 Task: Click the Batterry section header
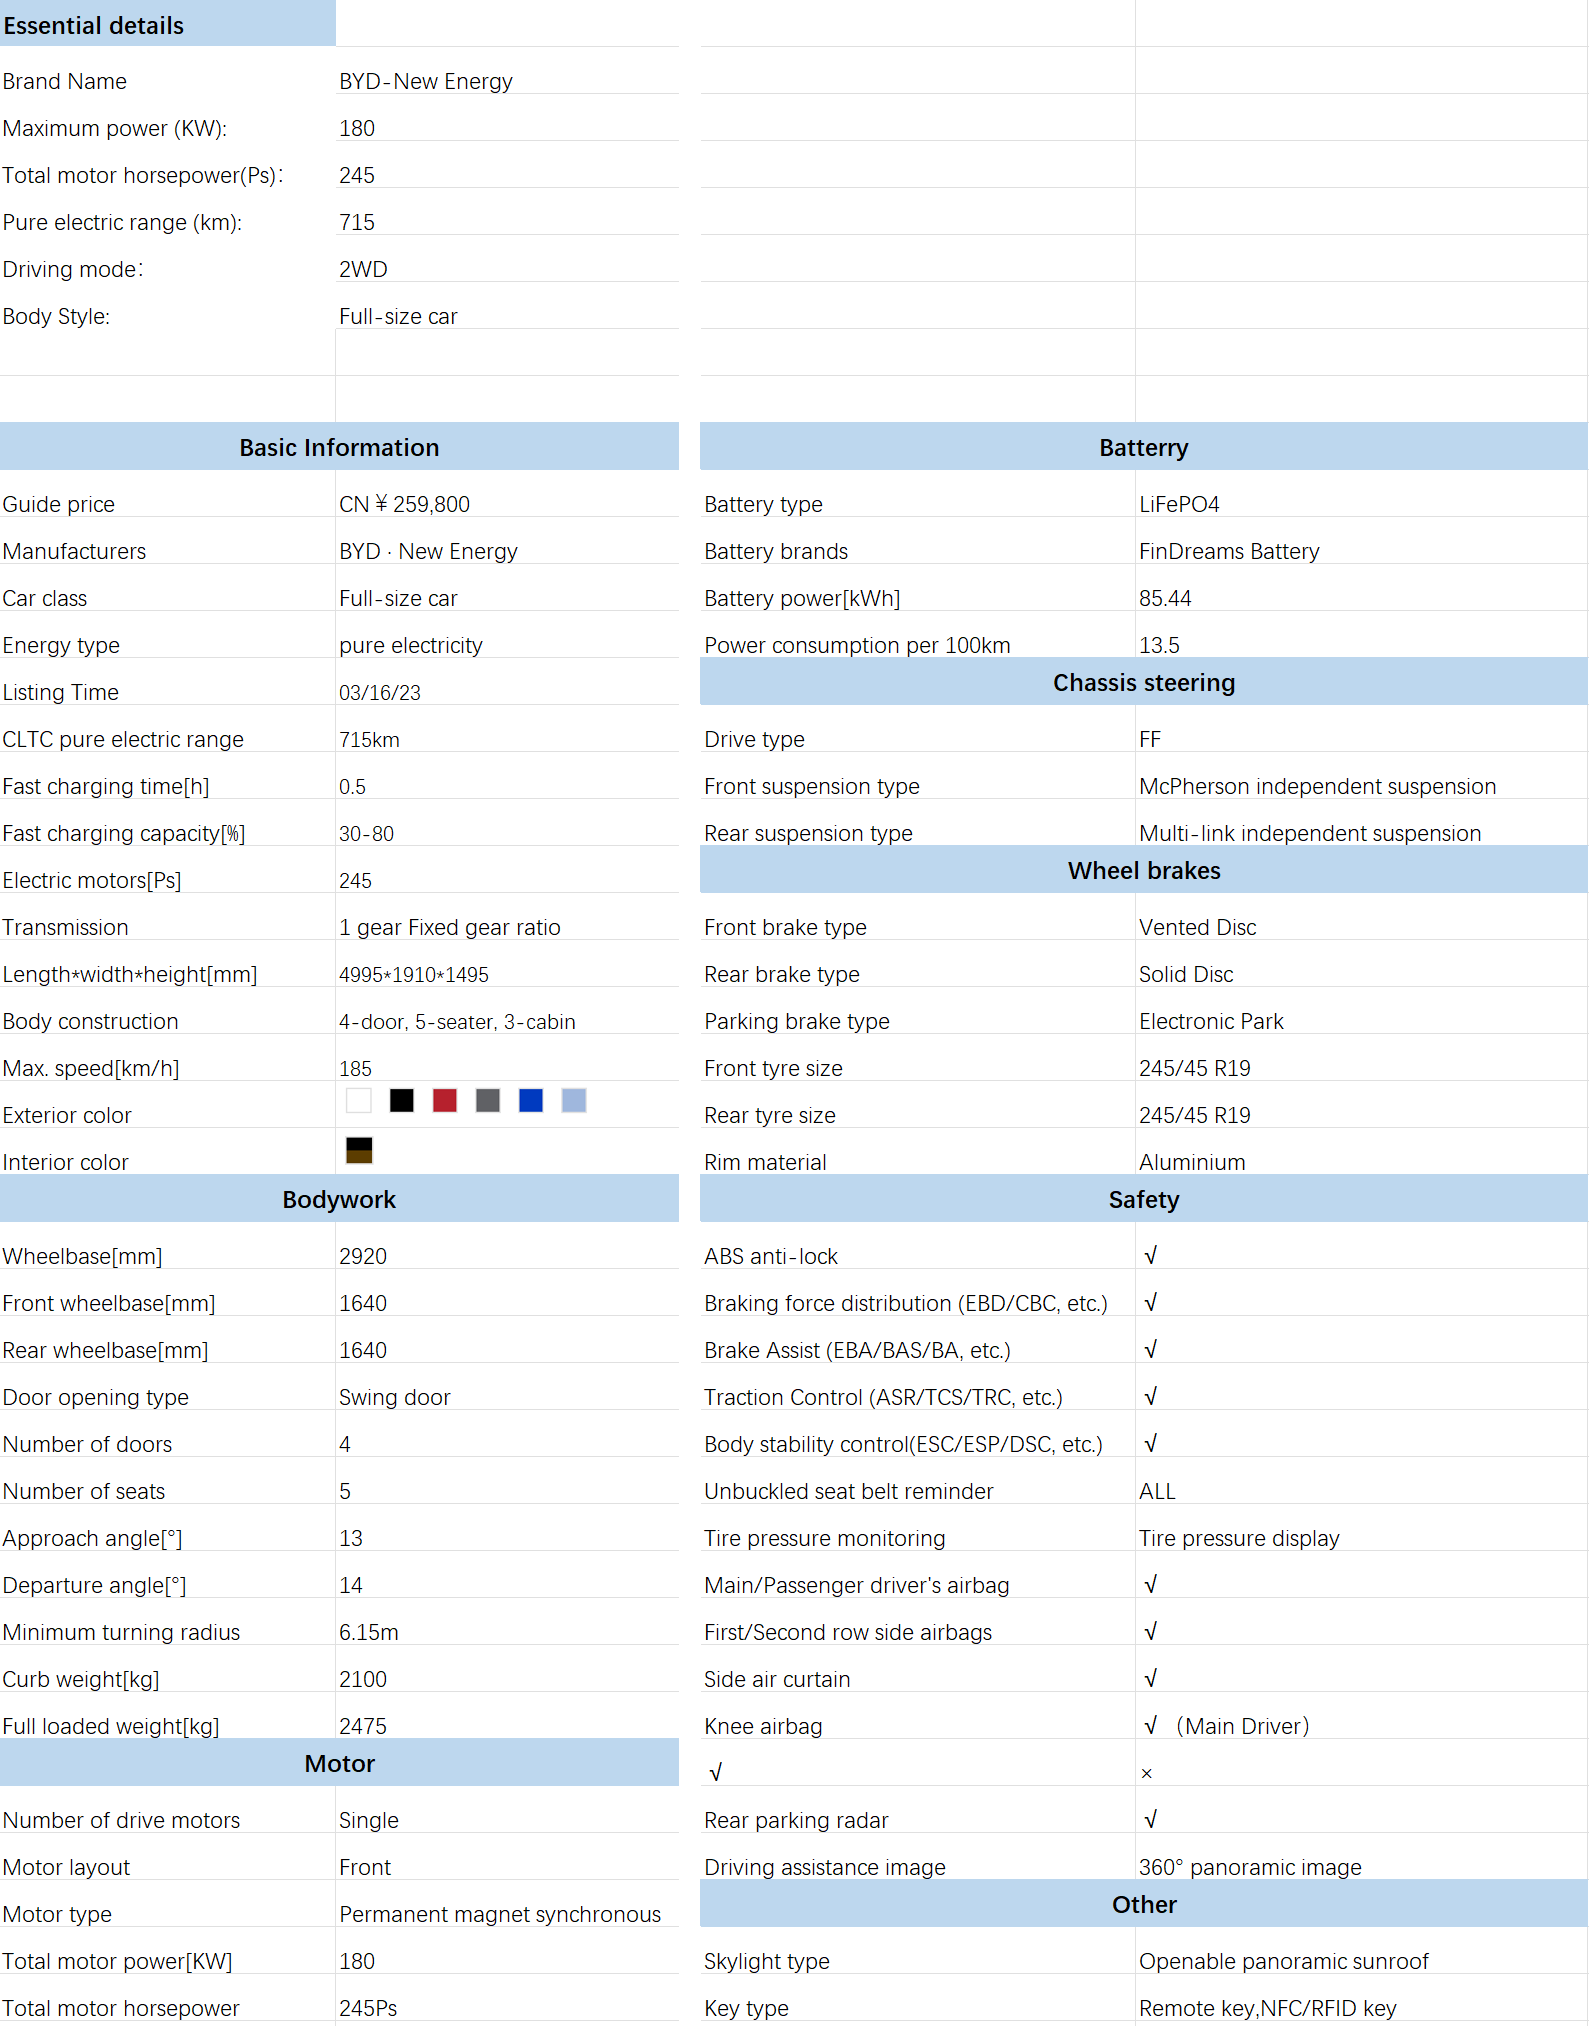pos(1144,447)
